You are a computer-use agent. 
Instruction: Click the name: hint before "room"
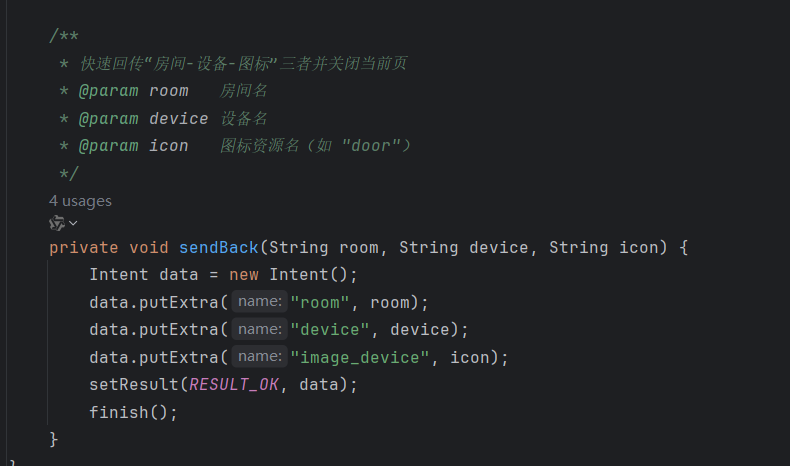coord(259,301)
